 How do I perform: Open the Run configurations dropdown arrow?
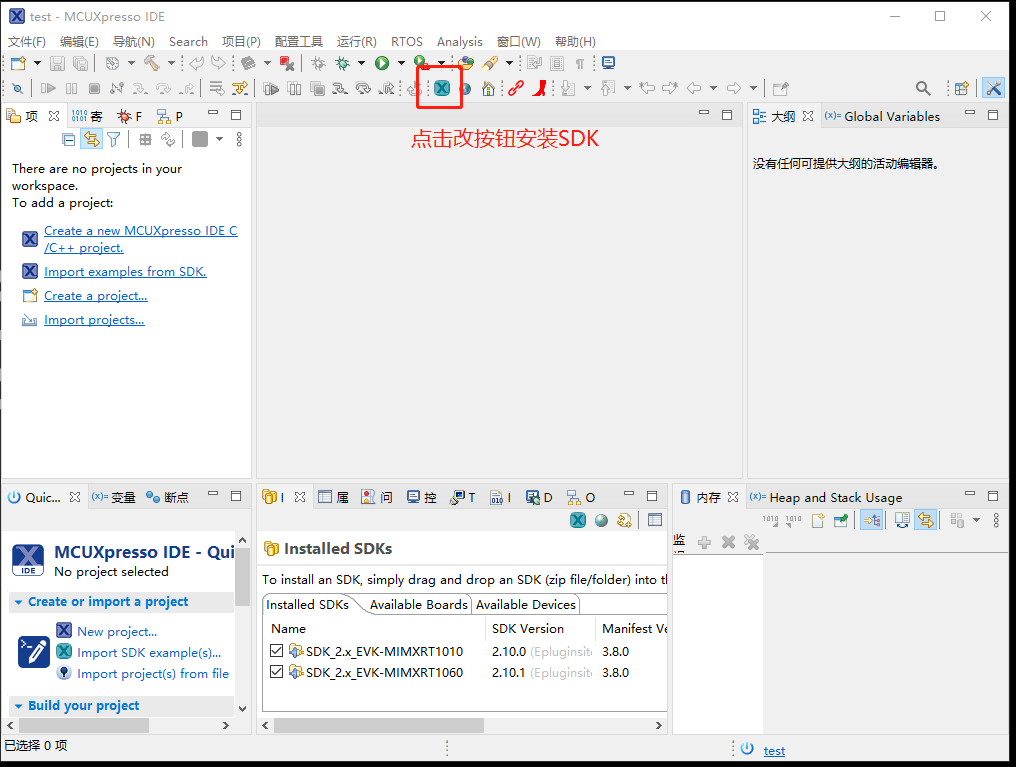[x=401, y=63]
